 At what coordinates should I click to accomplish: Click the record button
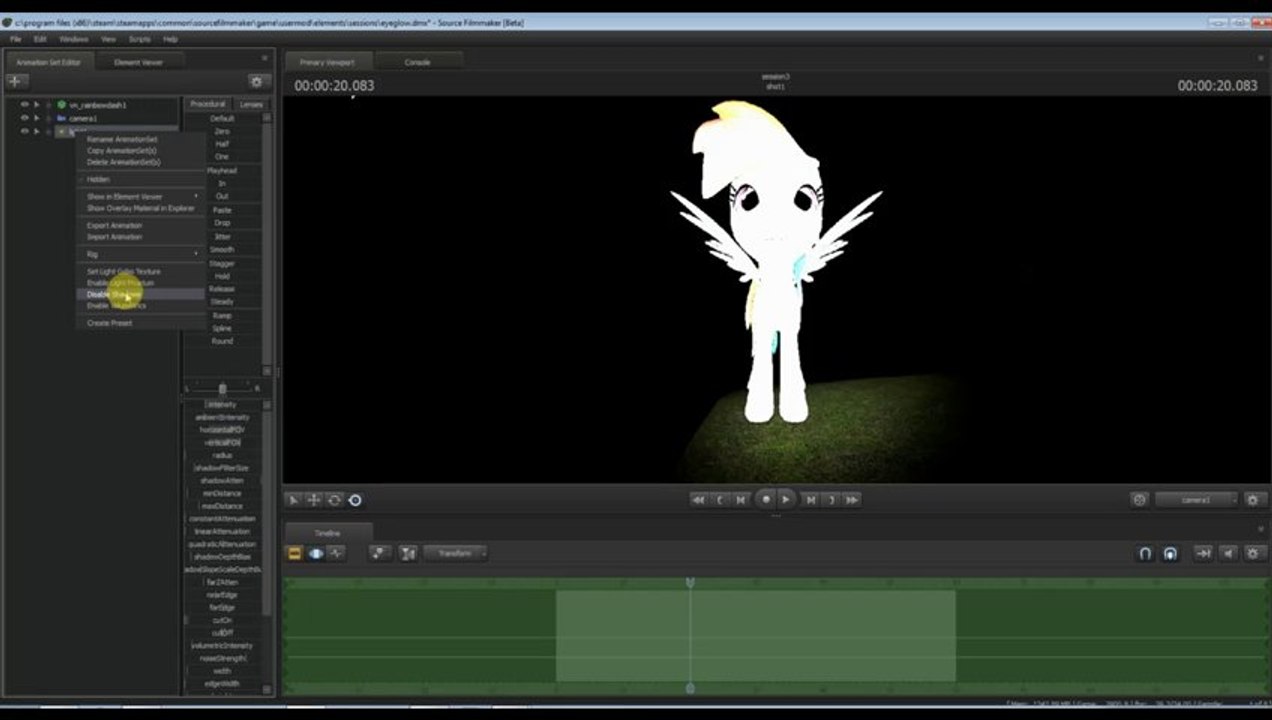pyautogui.click(x=766, y=499)
